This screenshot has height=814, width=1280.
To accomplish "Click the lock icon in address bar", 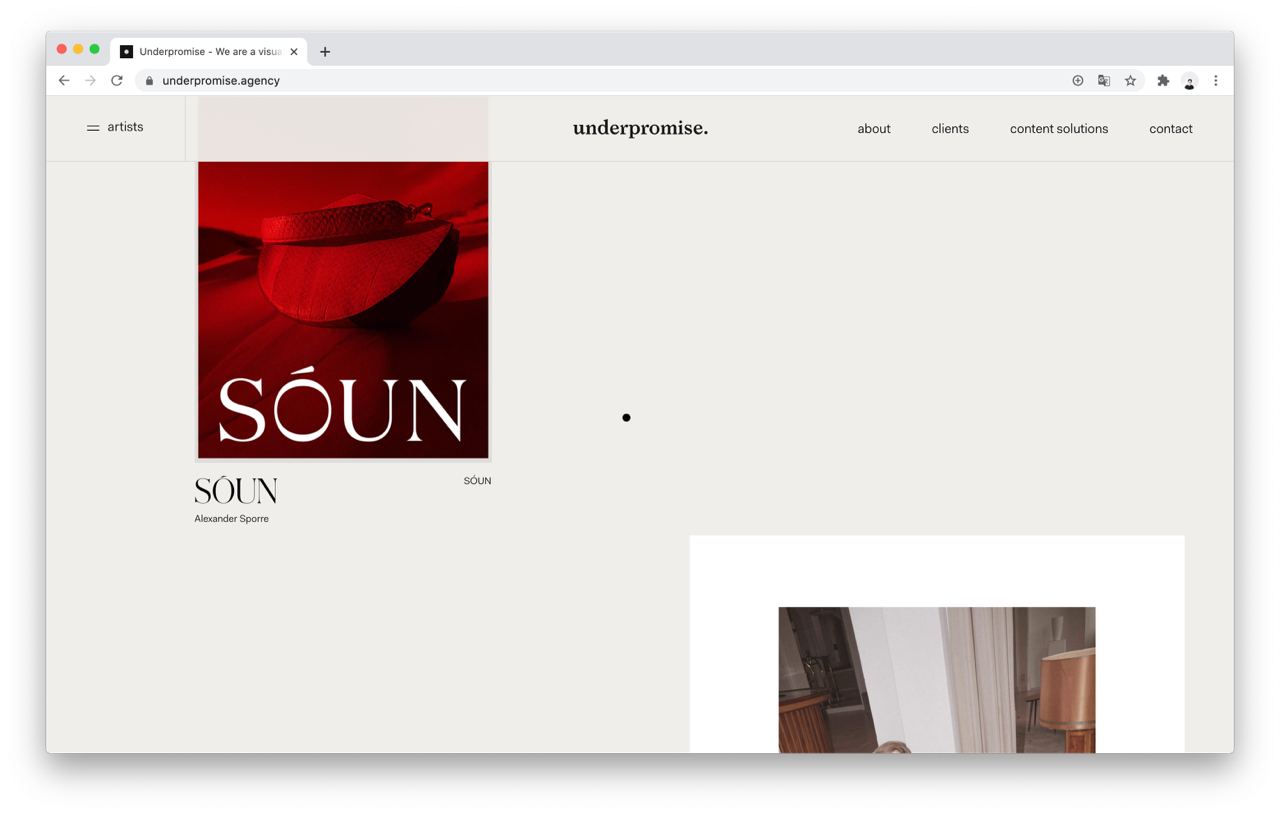I will point(149,81).
